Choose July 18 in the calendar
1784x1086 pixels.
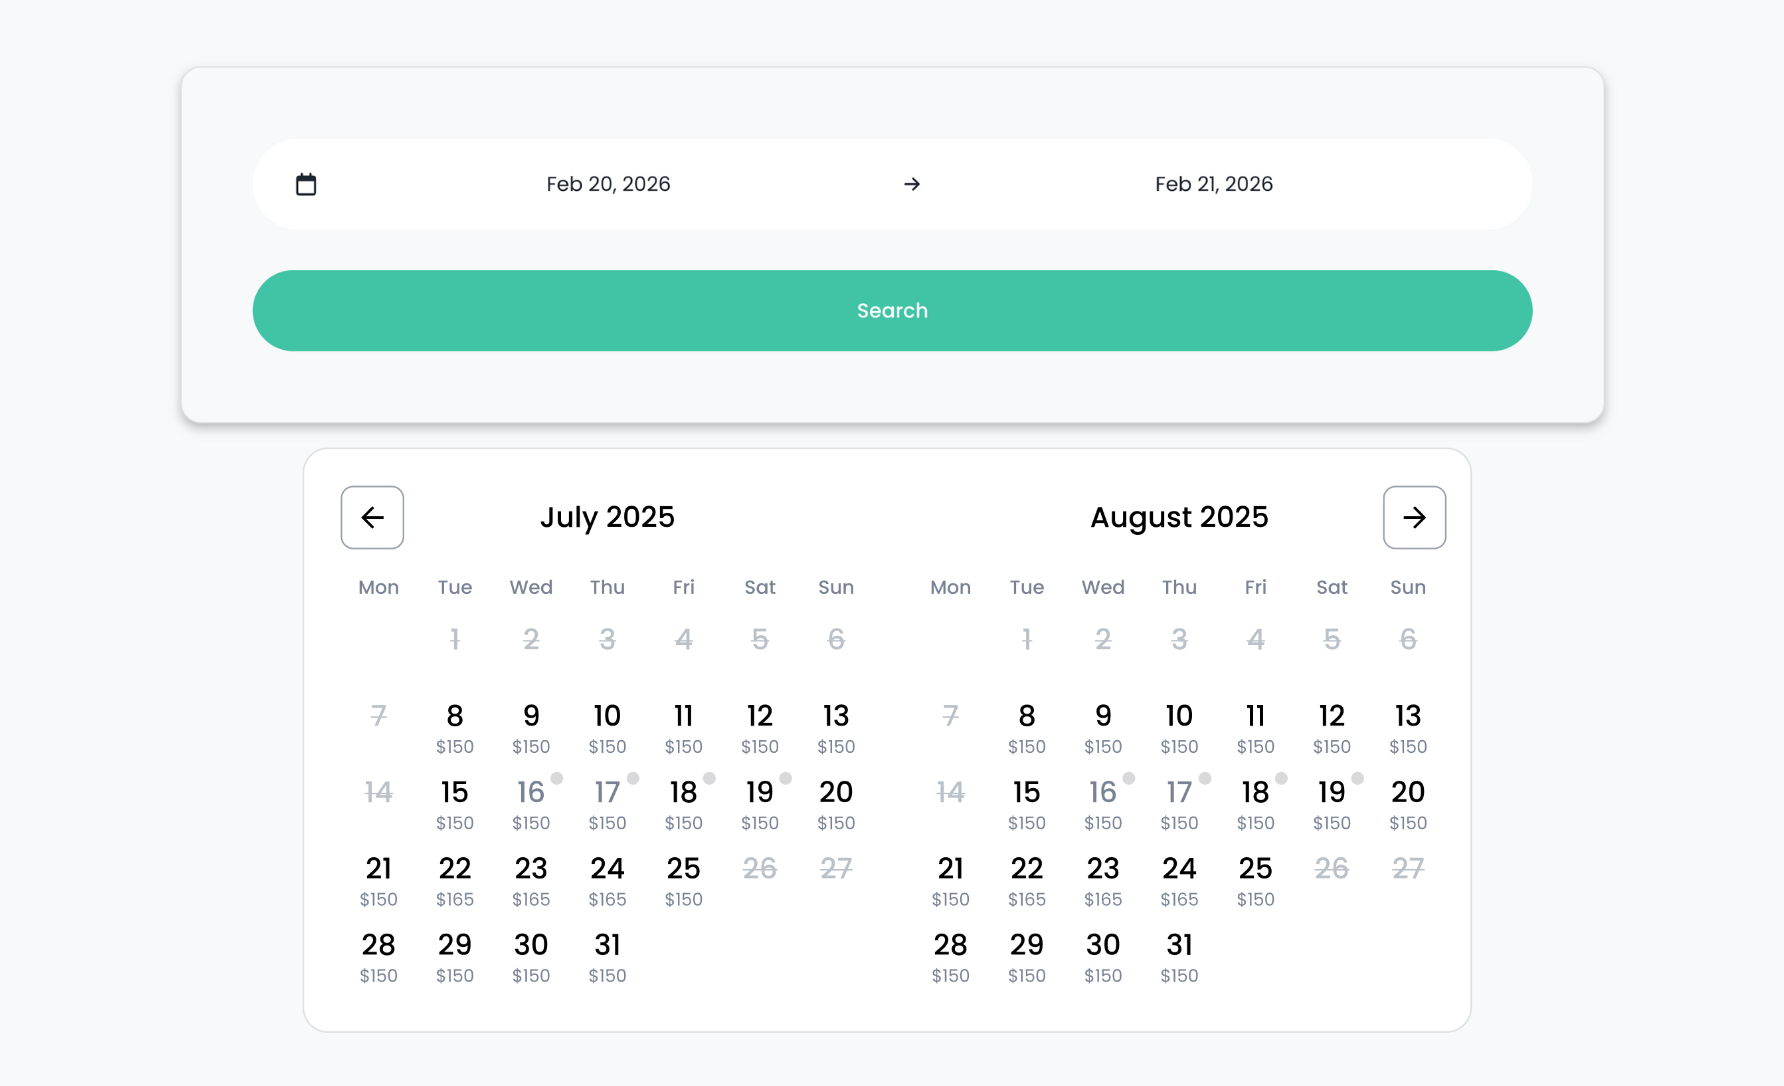tap(684, 804)
